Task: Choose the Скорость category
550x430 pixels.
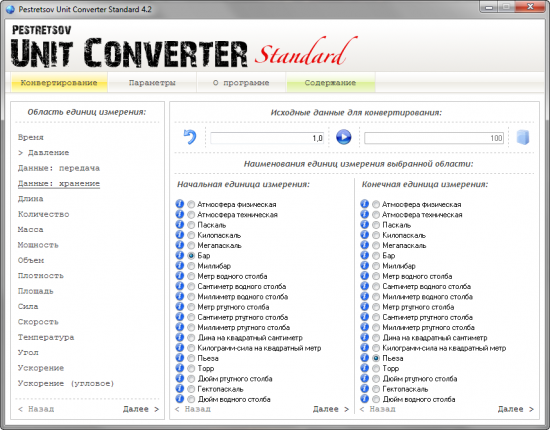Action: click(x=38, y=322)
